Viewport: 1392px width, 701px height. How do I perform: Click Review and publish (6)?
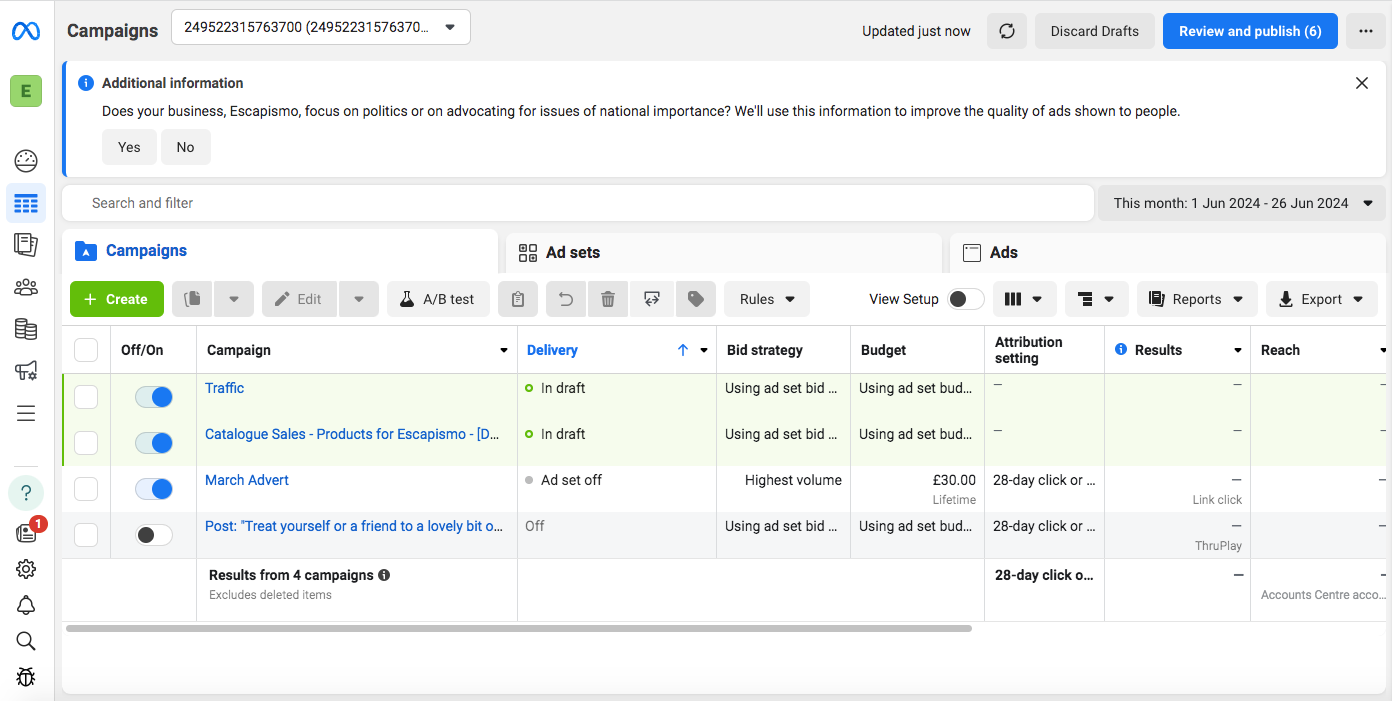click(x=1250, y=31)
